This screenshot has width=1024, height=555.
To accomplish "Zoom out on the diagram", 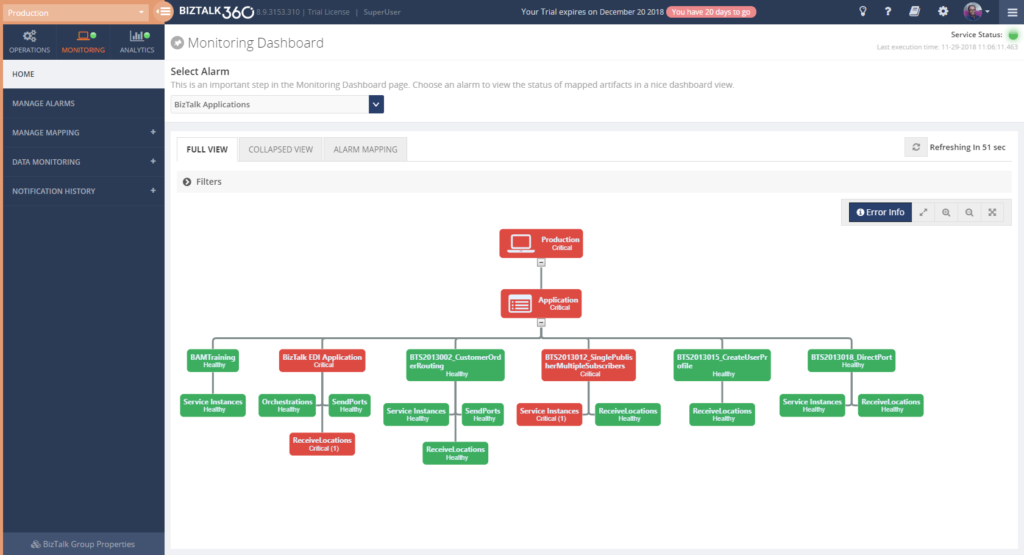I will point(969,212).
